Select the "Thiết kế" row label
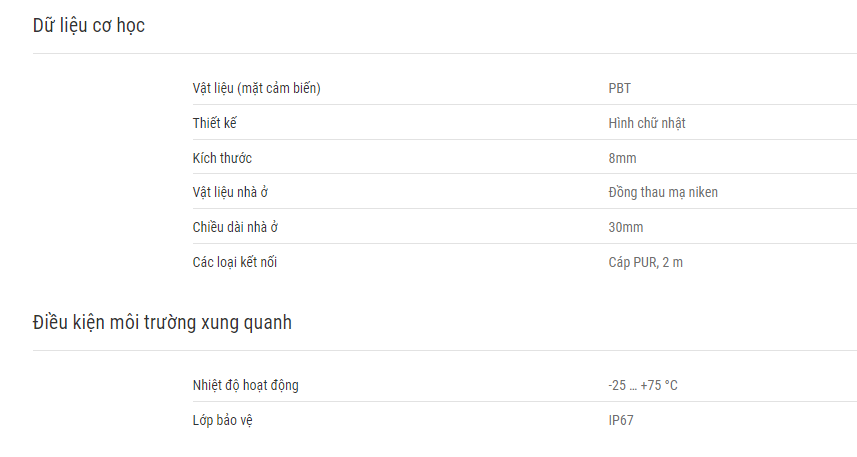The height and width of the screenshot is (457, 857). pos(214,123)
